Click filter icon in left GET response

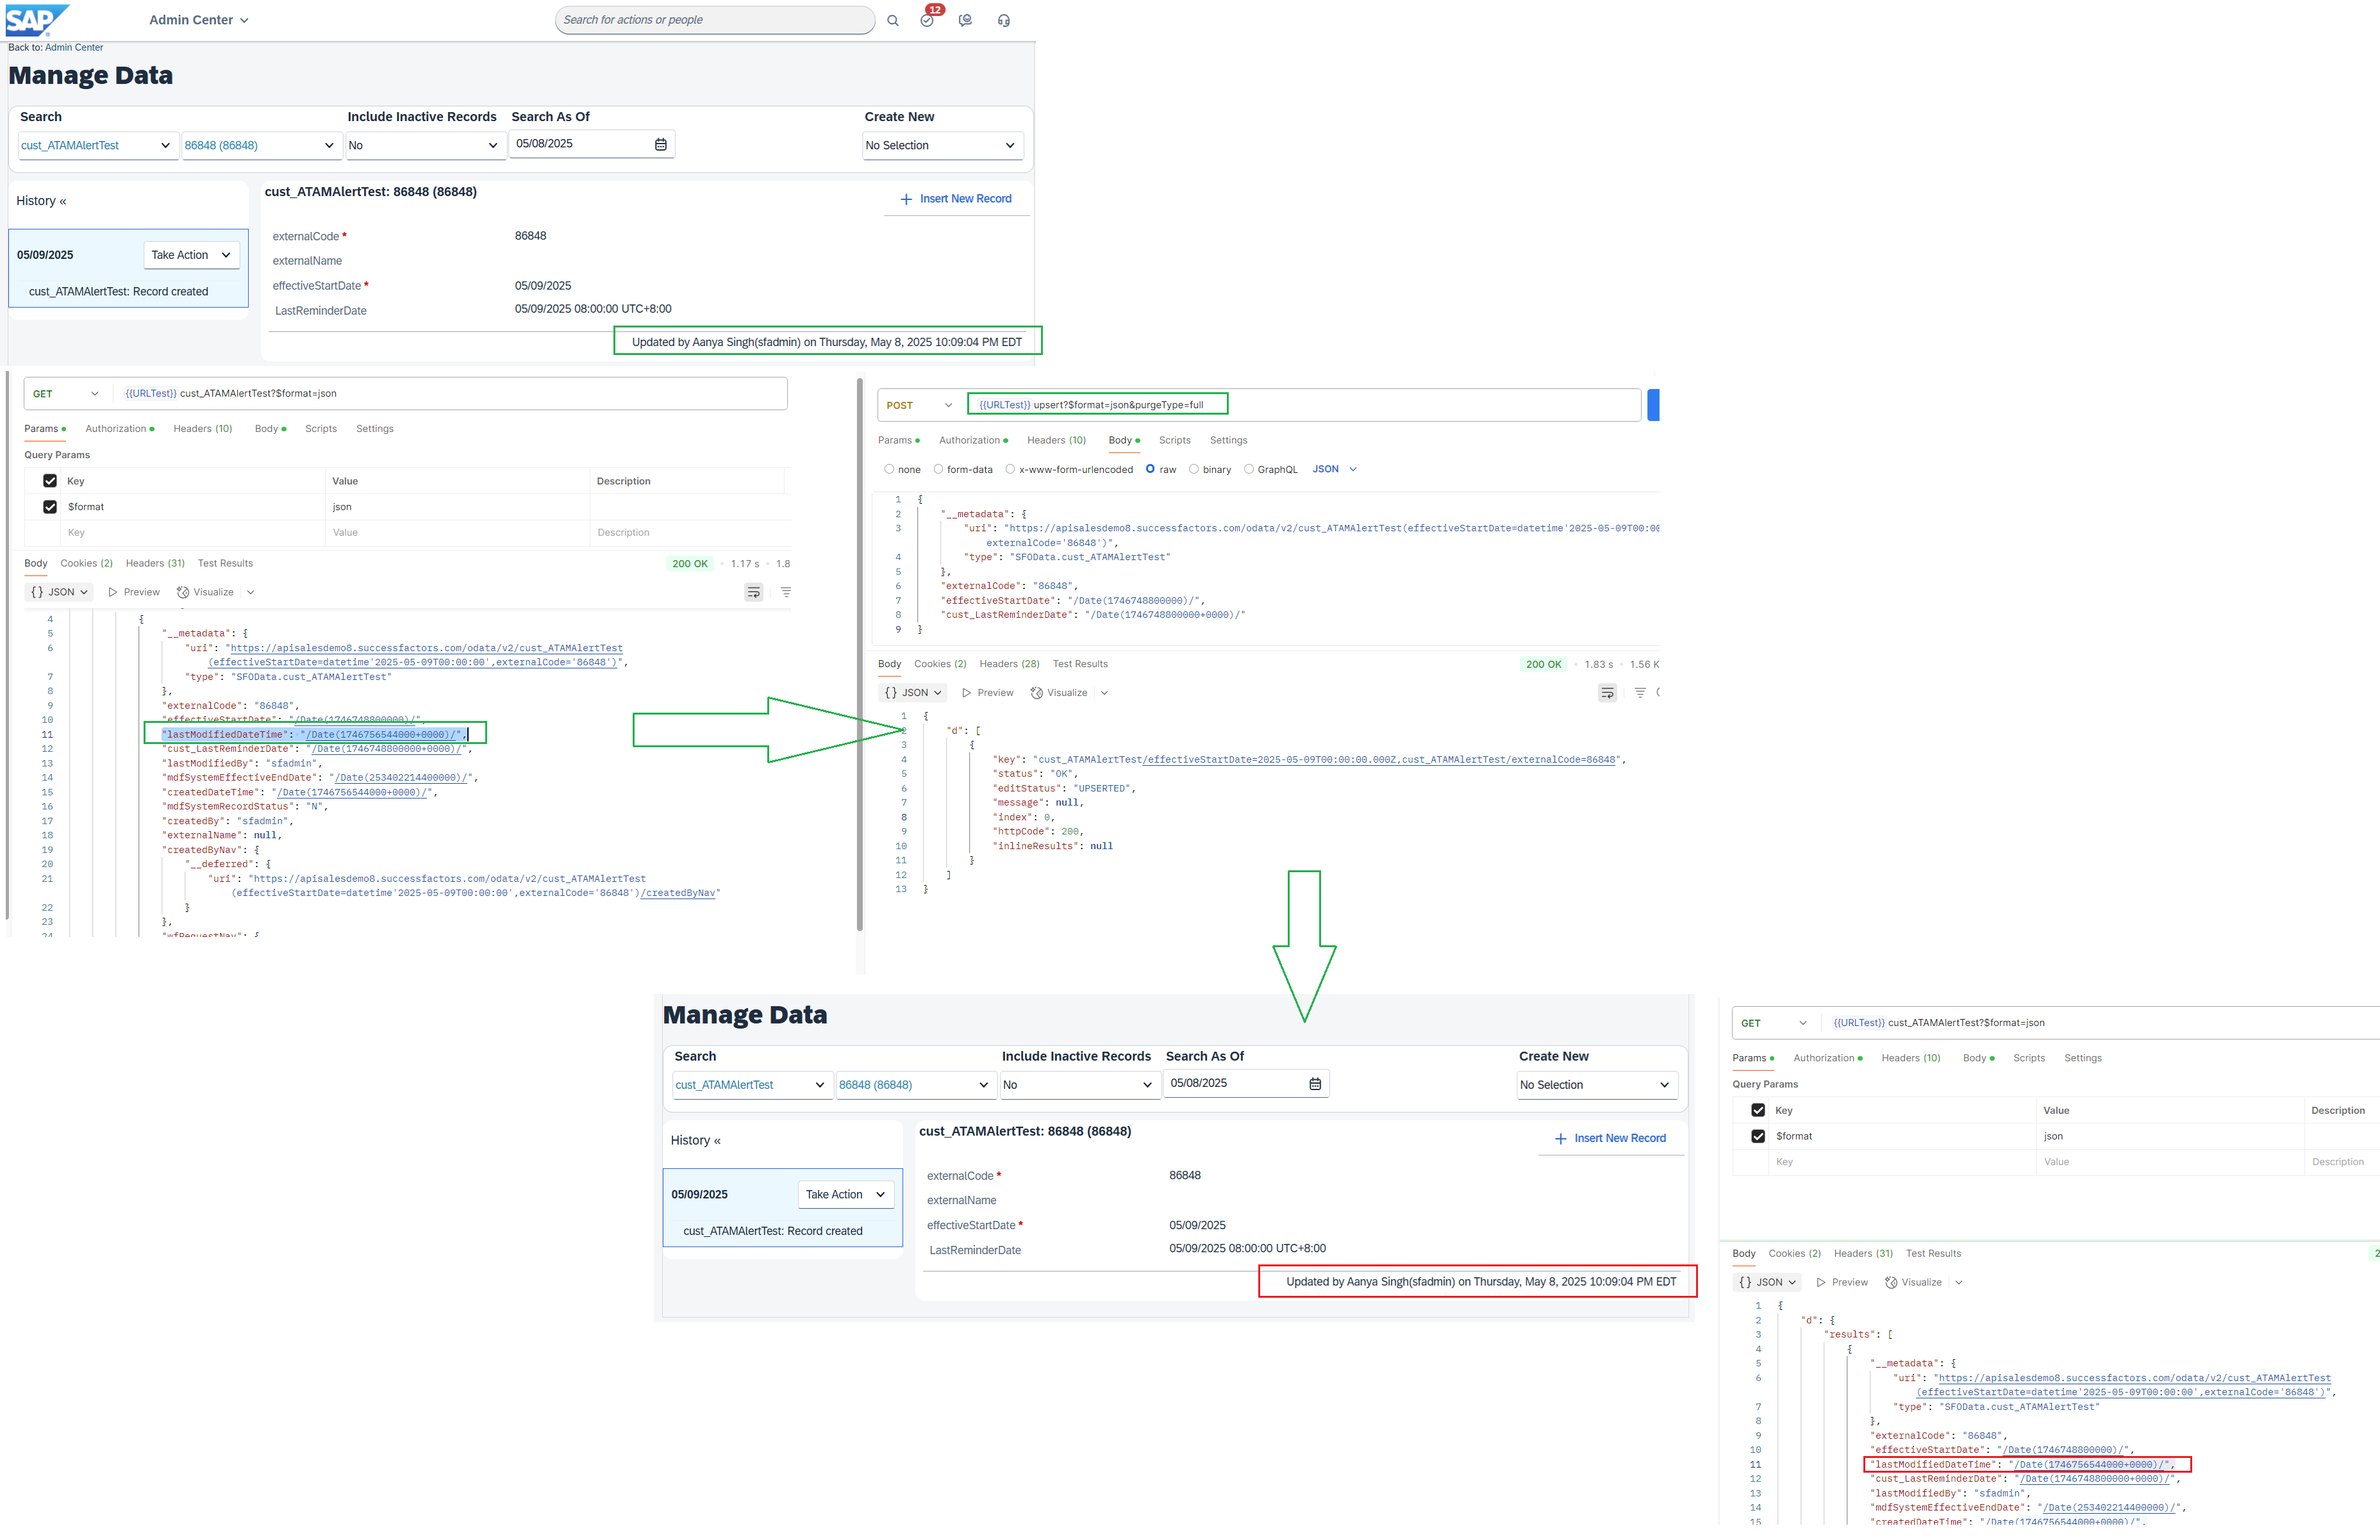pos(786,593)
